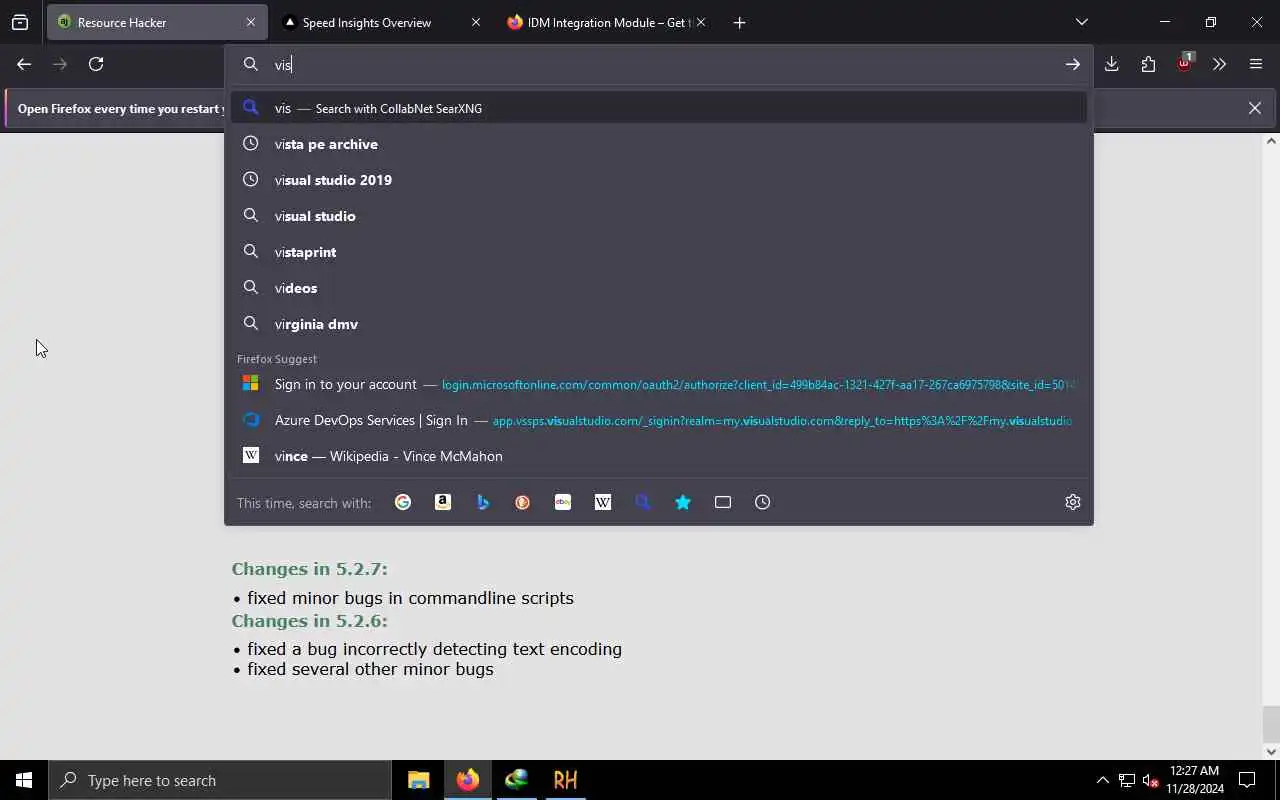This screenshot has width=1280, height=800.
Task: Click the Go arrow in address bar
Action: pos(1073,64)
